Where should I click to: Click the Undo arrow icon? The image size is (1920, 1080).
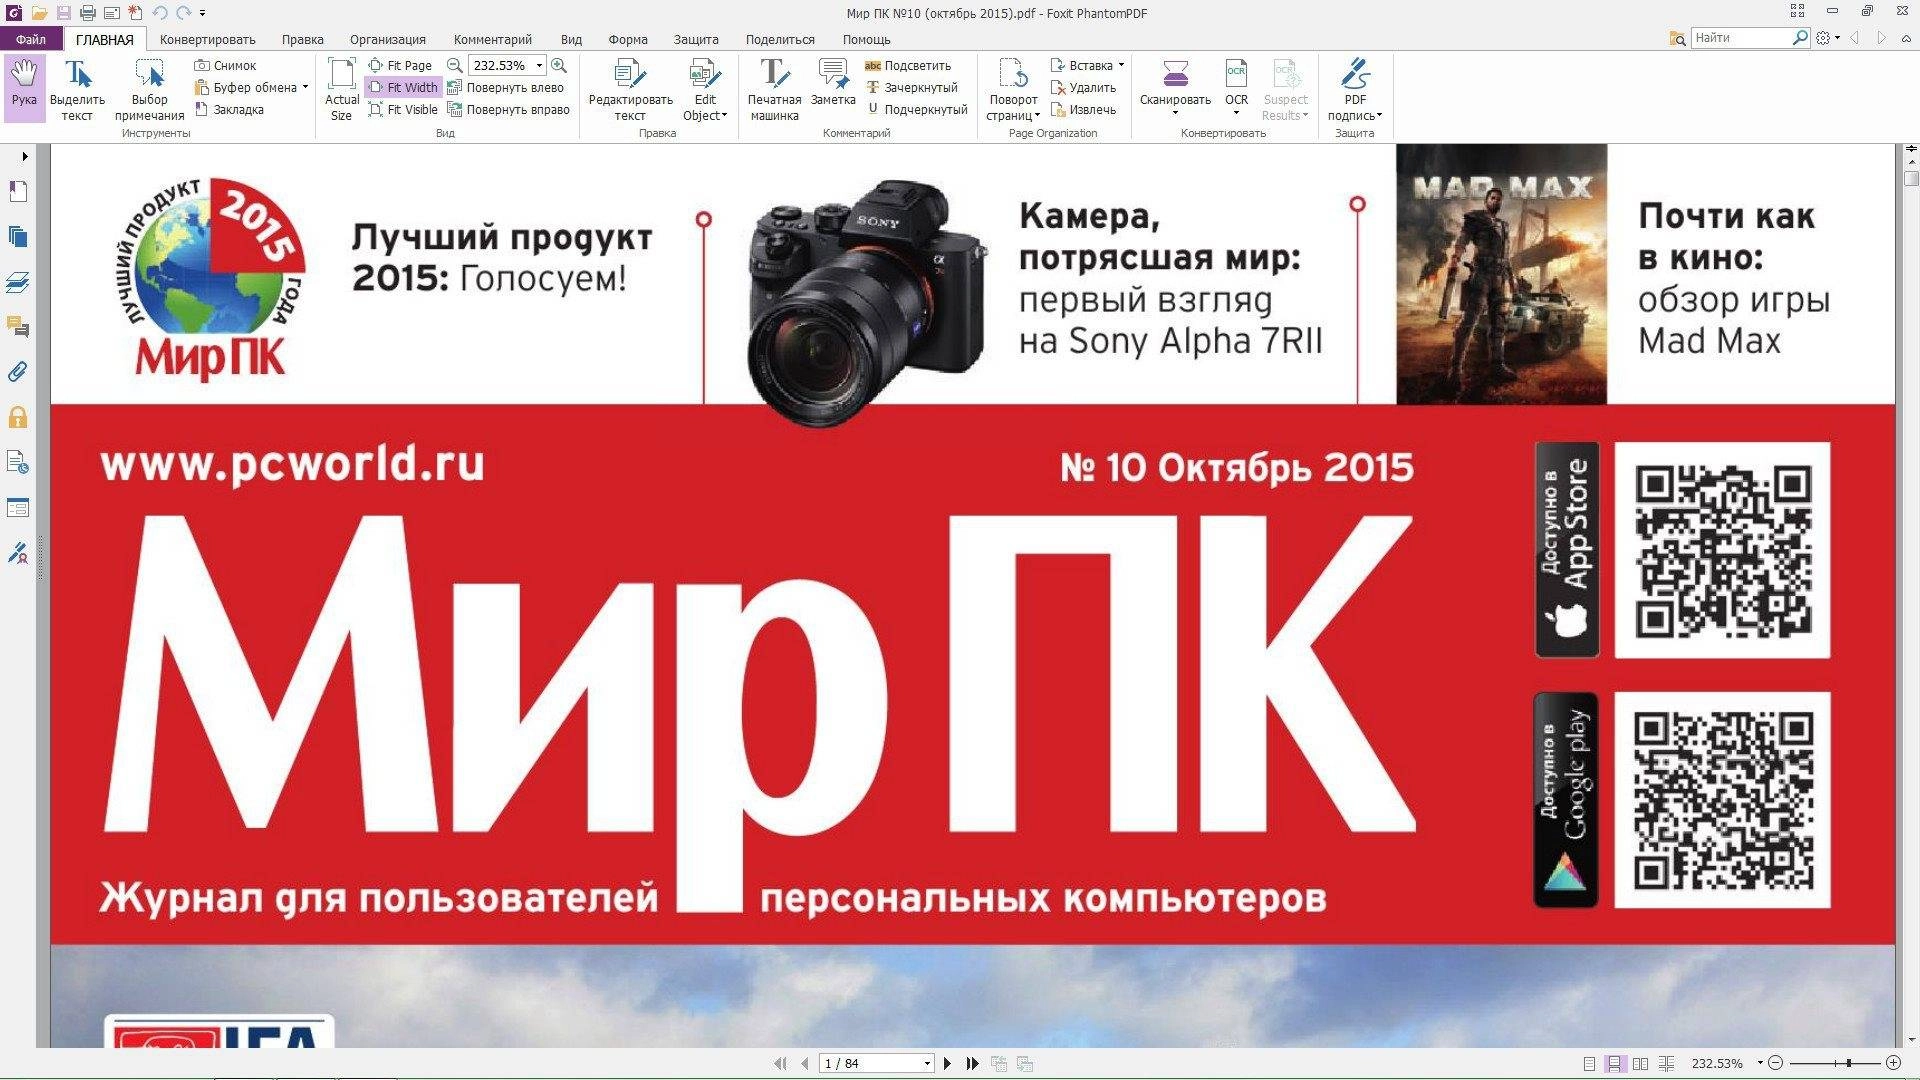(x=160, y=13)
